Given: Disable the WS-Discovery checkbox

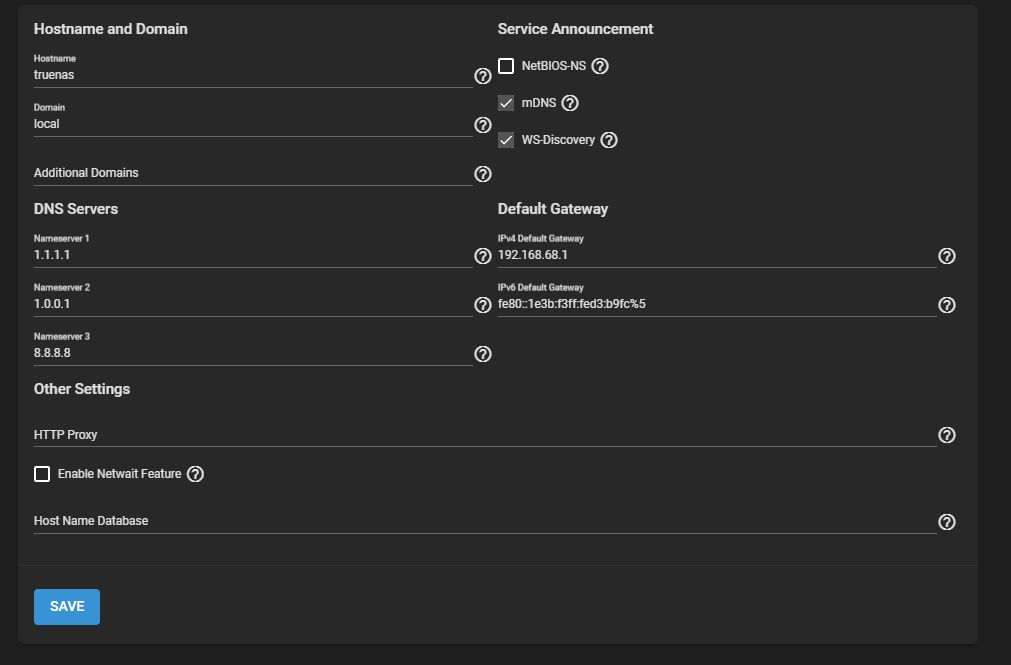Looking at the screenshot, I should pos(506,140).
